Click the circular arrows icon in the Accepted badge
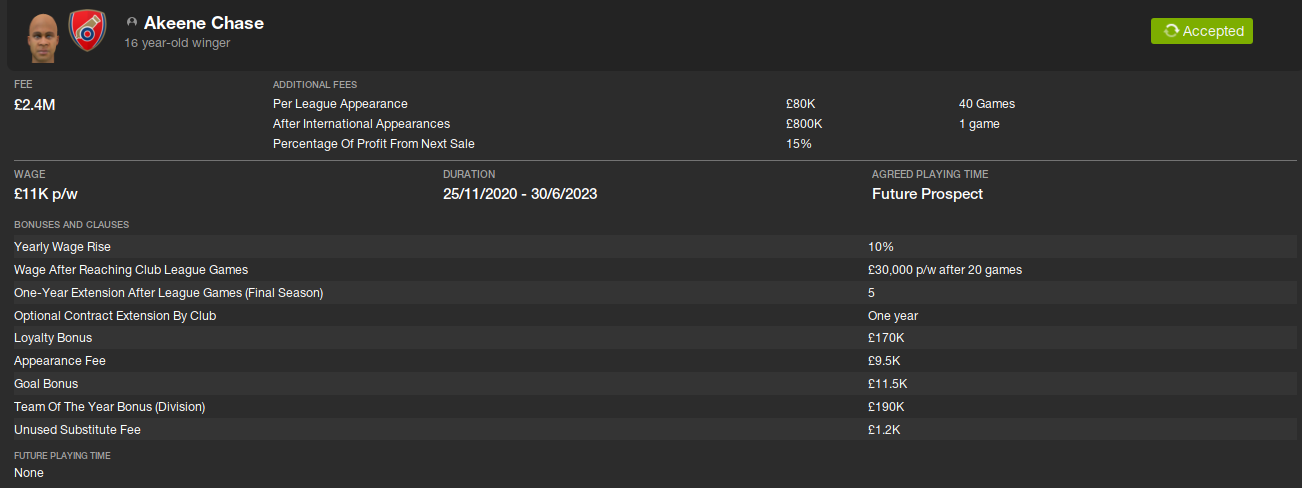 tap(1171, 31)
